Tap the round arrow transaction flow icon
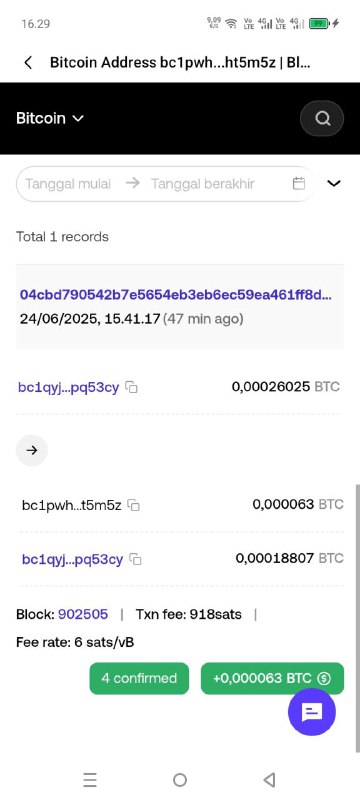360x800 pixels. coord(32,451)
